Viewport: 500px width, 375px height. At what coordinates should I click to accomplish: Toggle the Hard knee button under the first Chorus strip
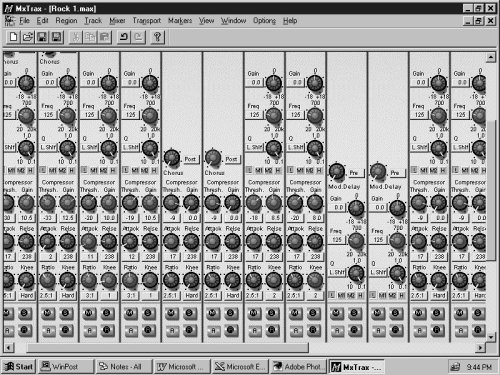[191, 295]
